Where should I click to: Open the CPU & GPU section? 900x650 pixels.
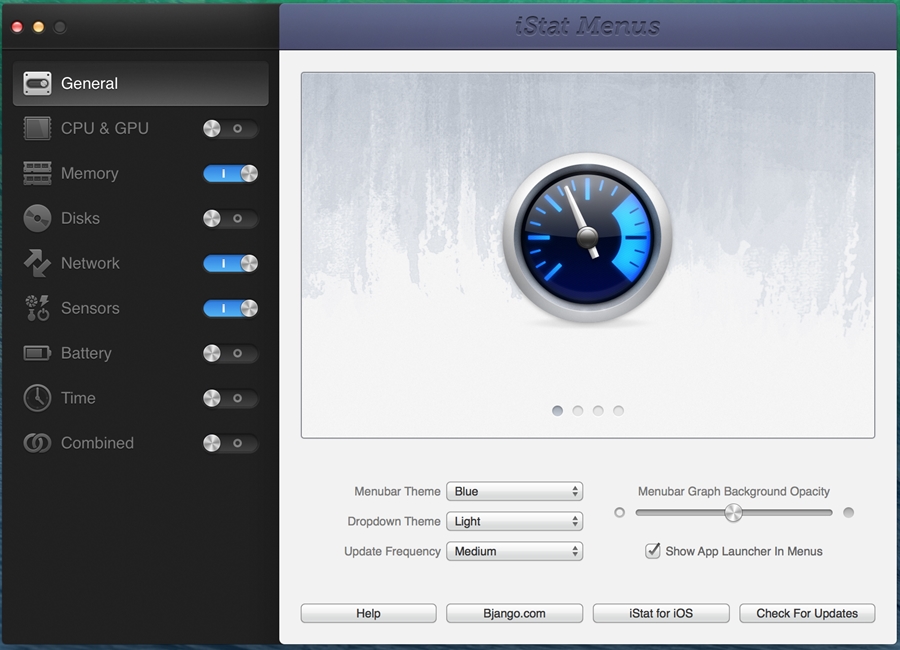tap(105, 128)
